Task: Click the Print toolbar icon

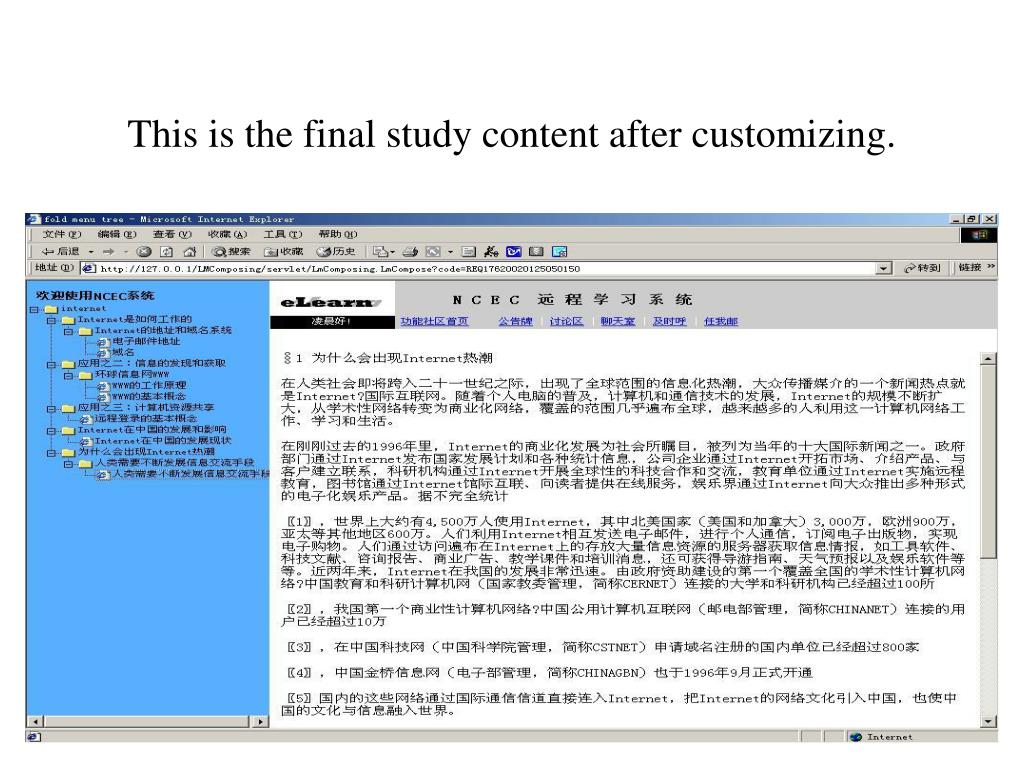Action: (x=410, y=251)
